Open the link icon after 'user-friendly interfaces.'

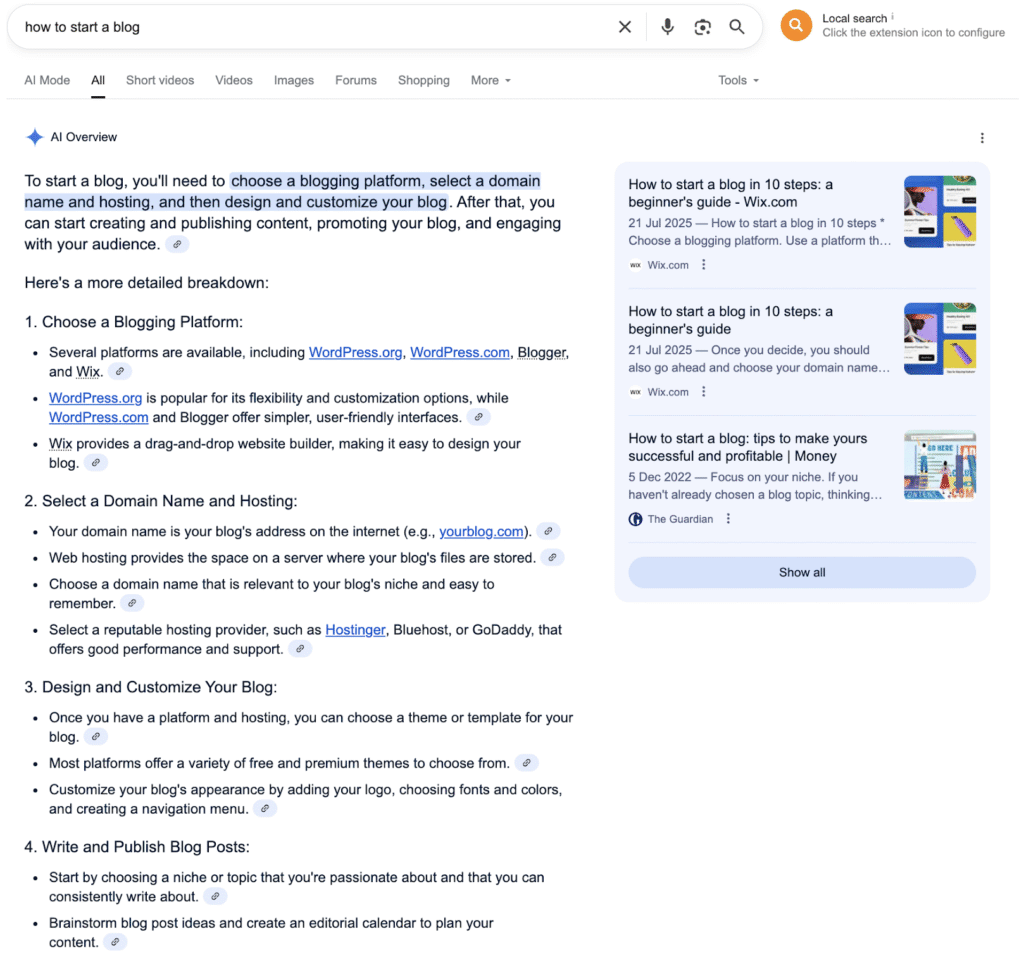click(479, 417)
